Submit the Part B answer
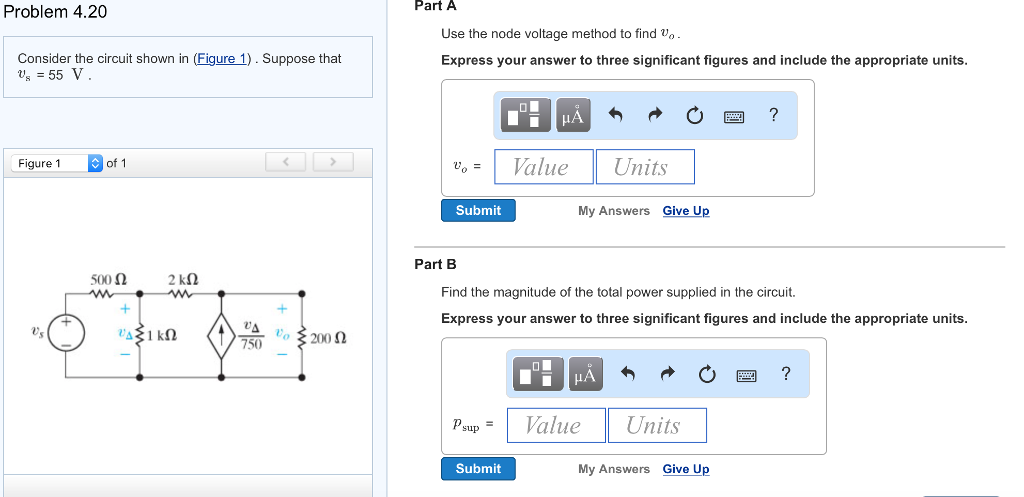Viewport: 1024px width, 497px height. pyautogui.click(x=478, y=468)
